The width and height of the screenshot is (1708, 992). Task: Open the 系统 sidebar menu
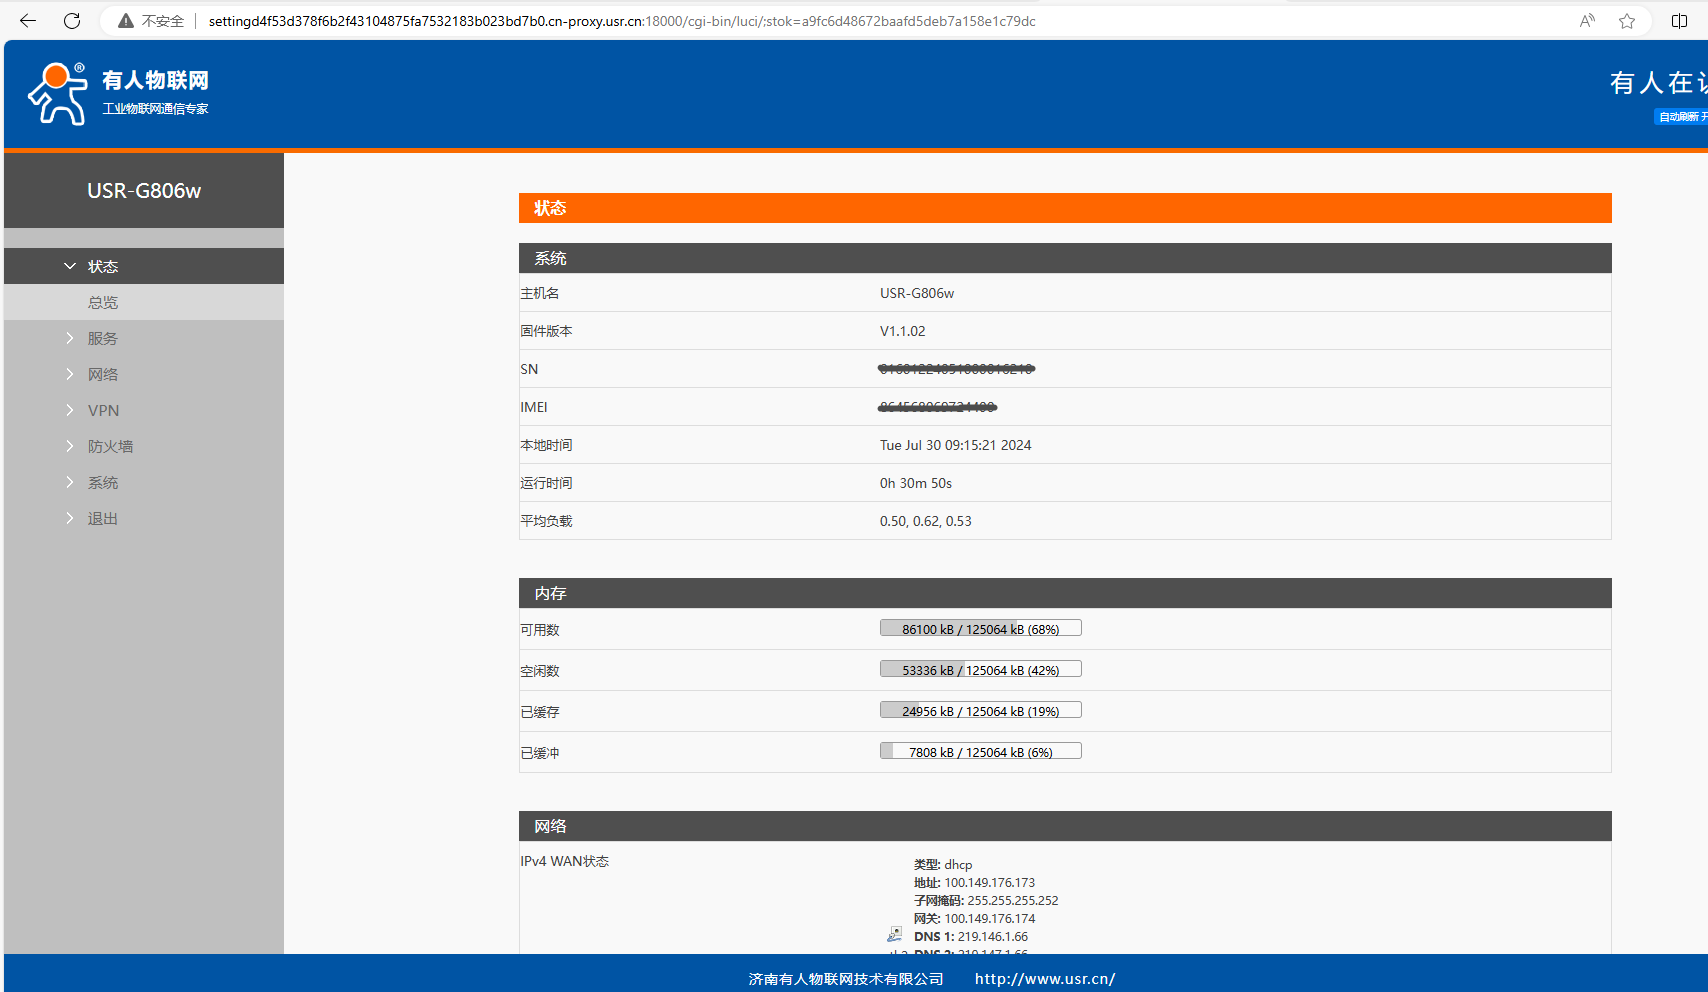102,482
